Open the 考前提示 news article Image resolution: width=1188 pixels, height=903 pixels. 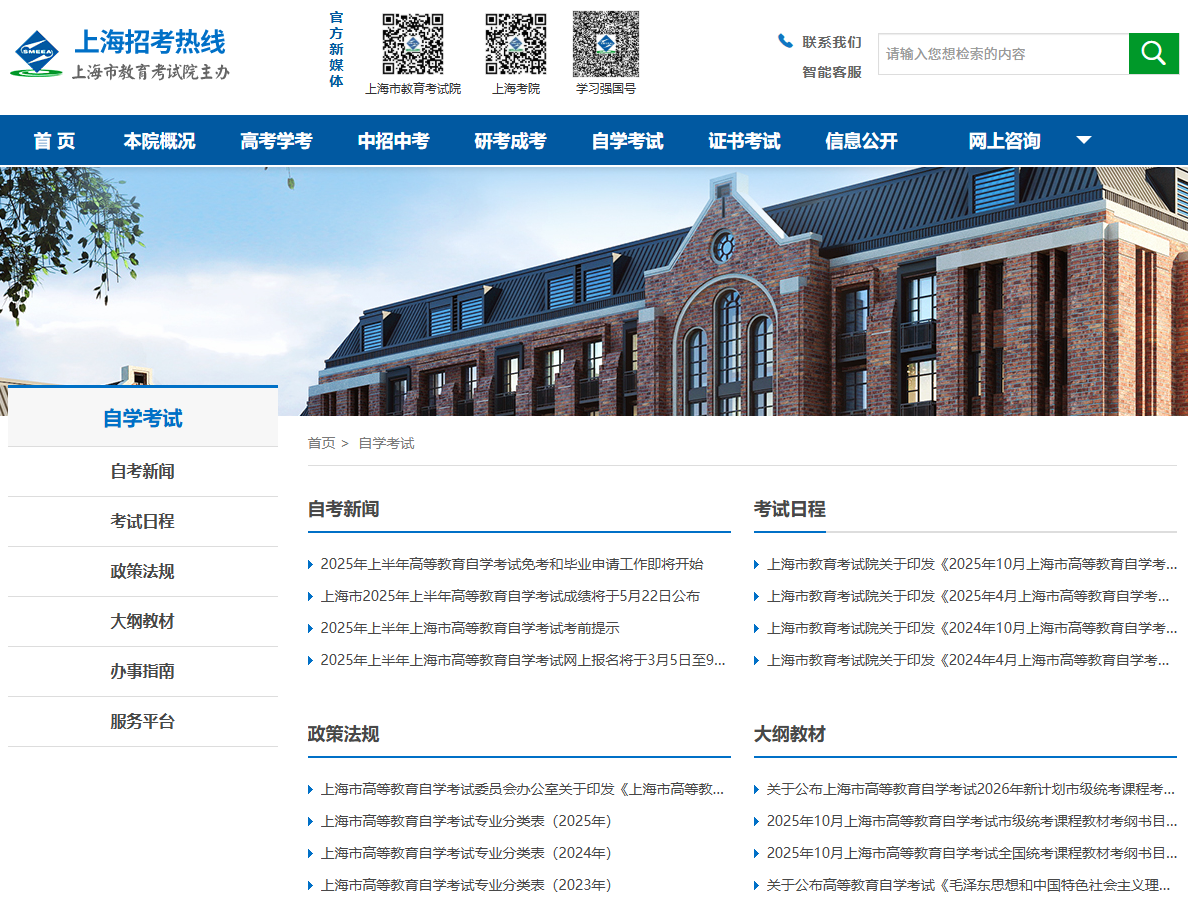(470, 628)
